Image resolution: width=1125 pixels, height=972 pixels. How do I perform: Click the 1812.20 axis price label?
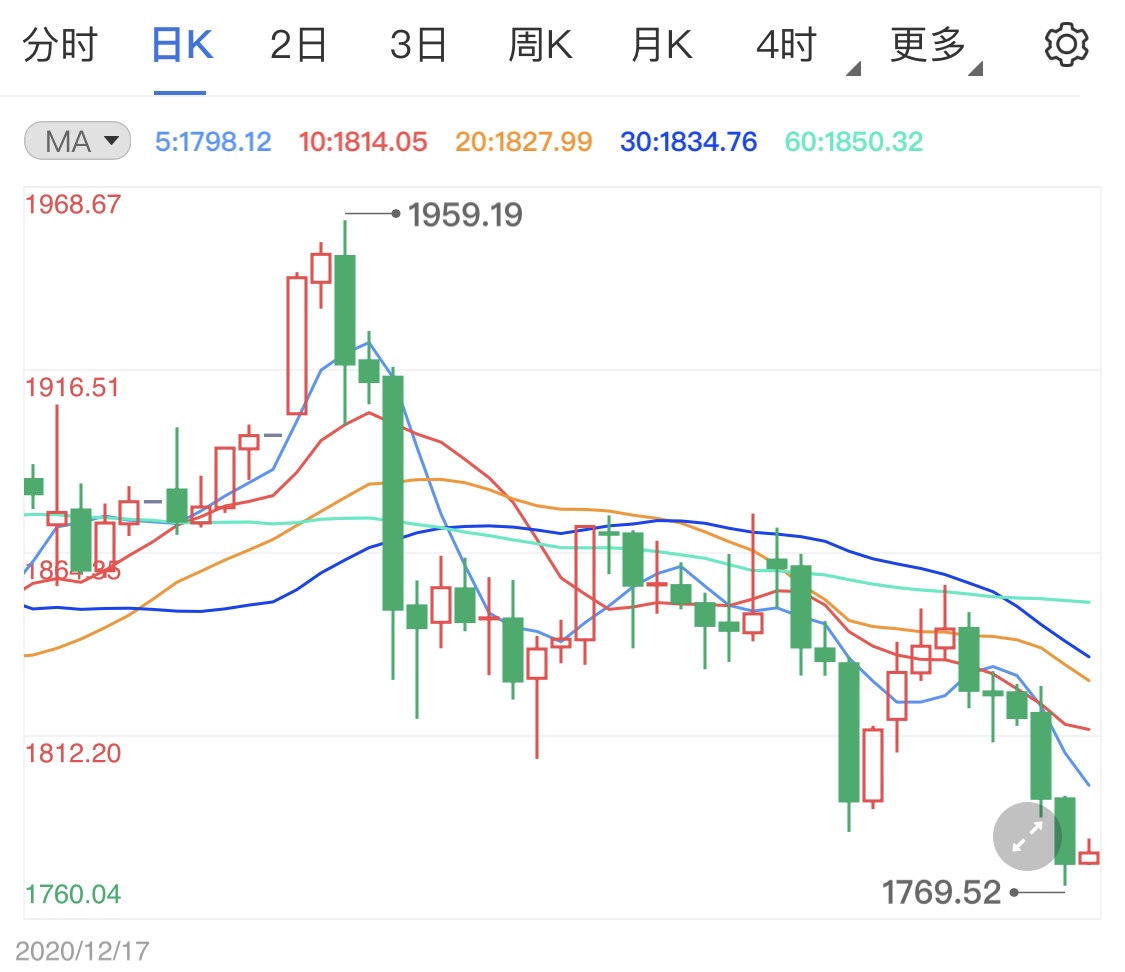73,753
